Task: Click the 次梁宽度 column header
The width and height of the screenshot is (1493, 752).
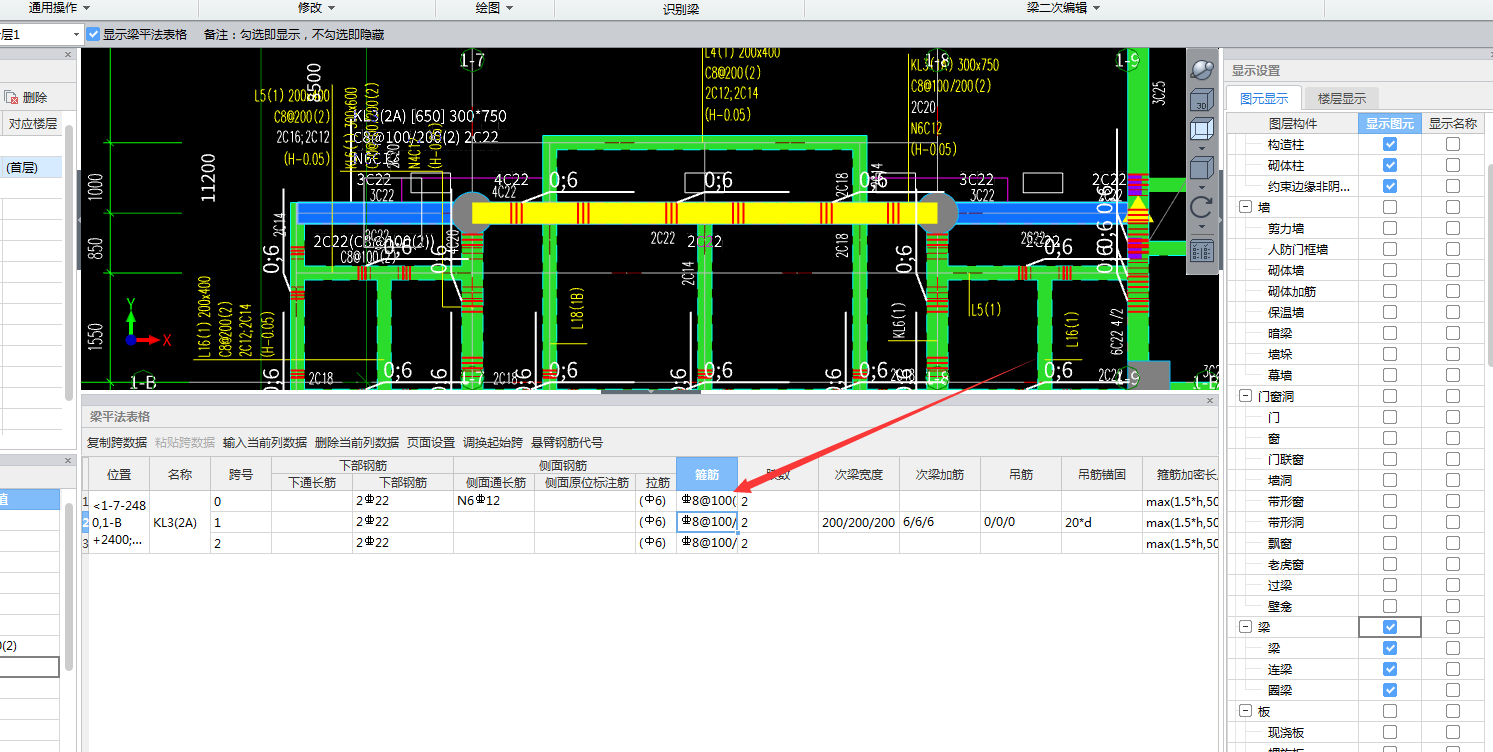Action: (x=859, y=474)
